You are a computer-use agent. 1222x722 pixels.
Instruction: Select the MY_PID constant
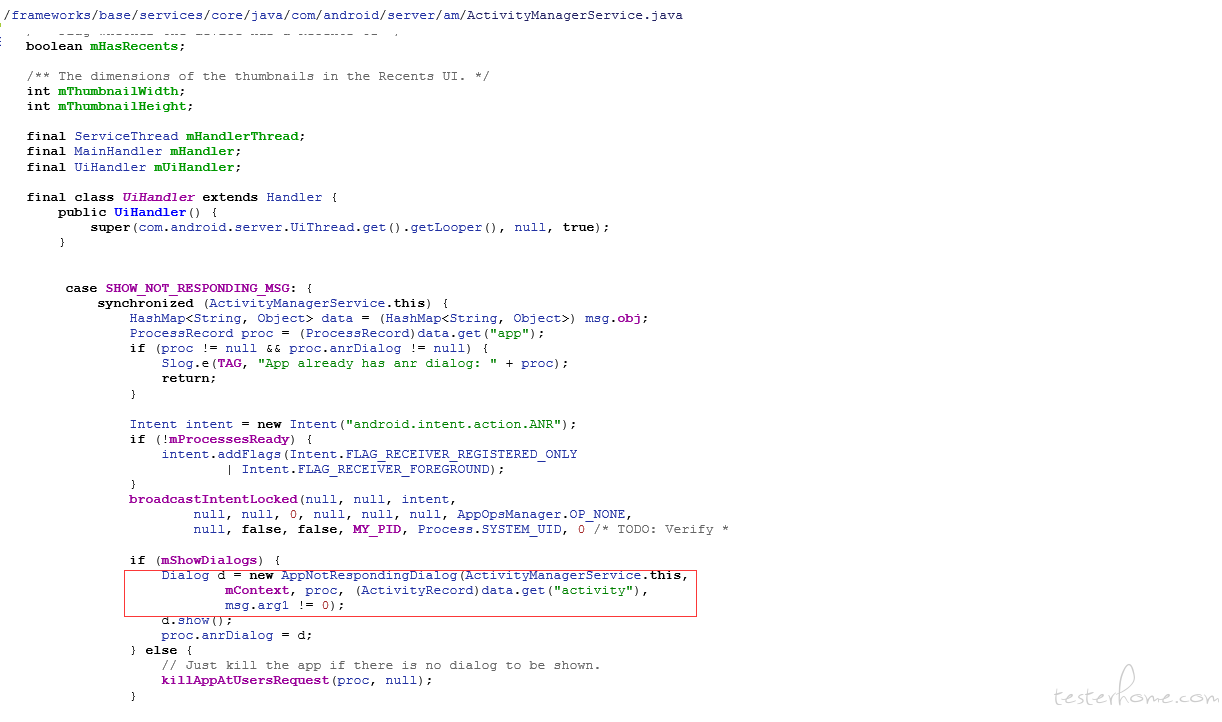pyautogui.click(x=378, y=529)
